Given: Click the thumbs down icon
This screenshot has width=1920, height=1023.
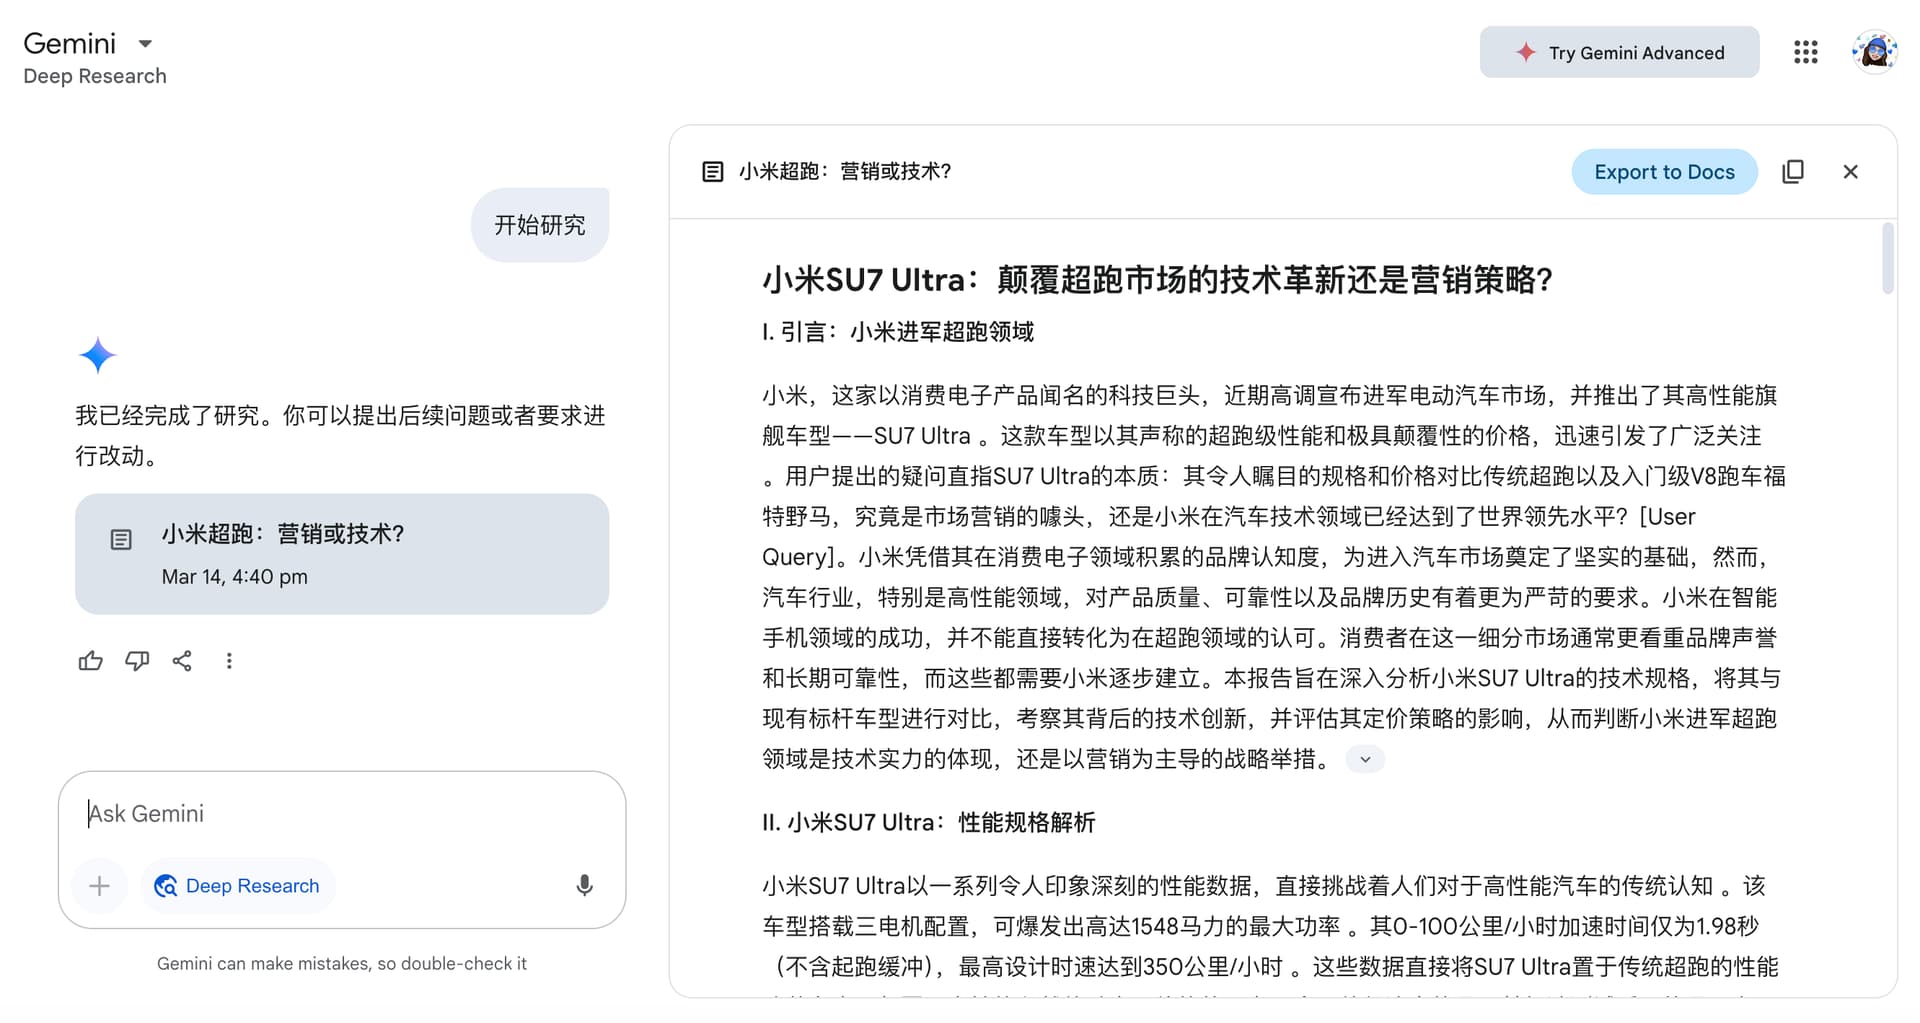Looking at the screenshot, I should pos(137,661).
